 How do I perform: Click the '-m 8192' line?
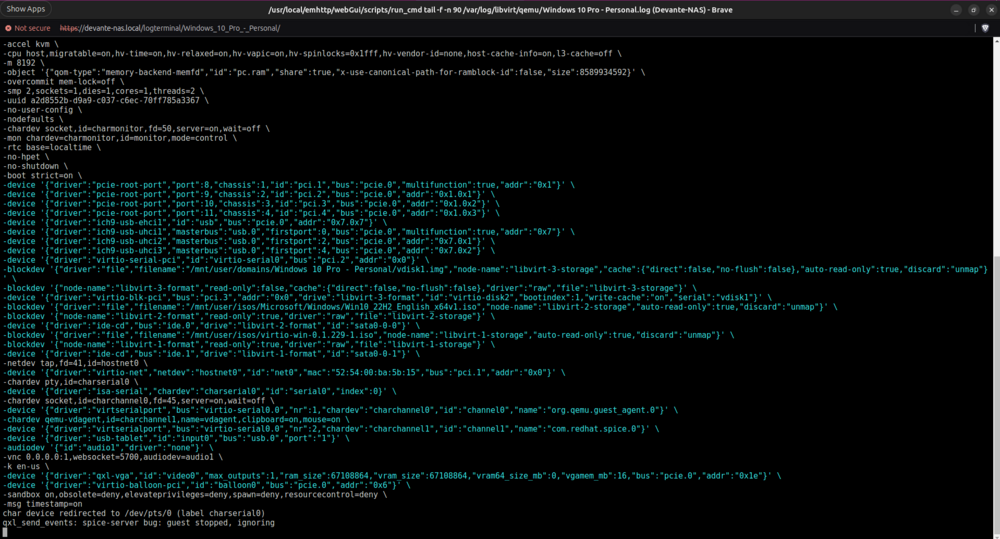[24, 63]
